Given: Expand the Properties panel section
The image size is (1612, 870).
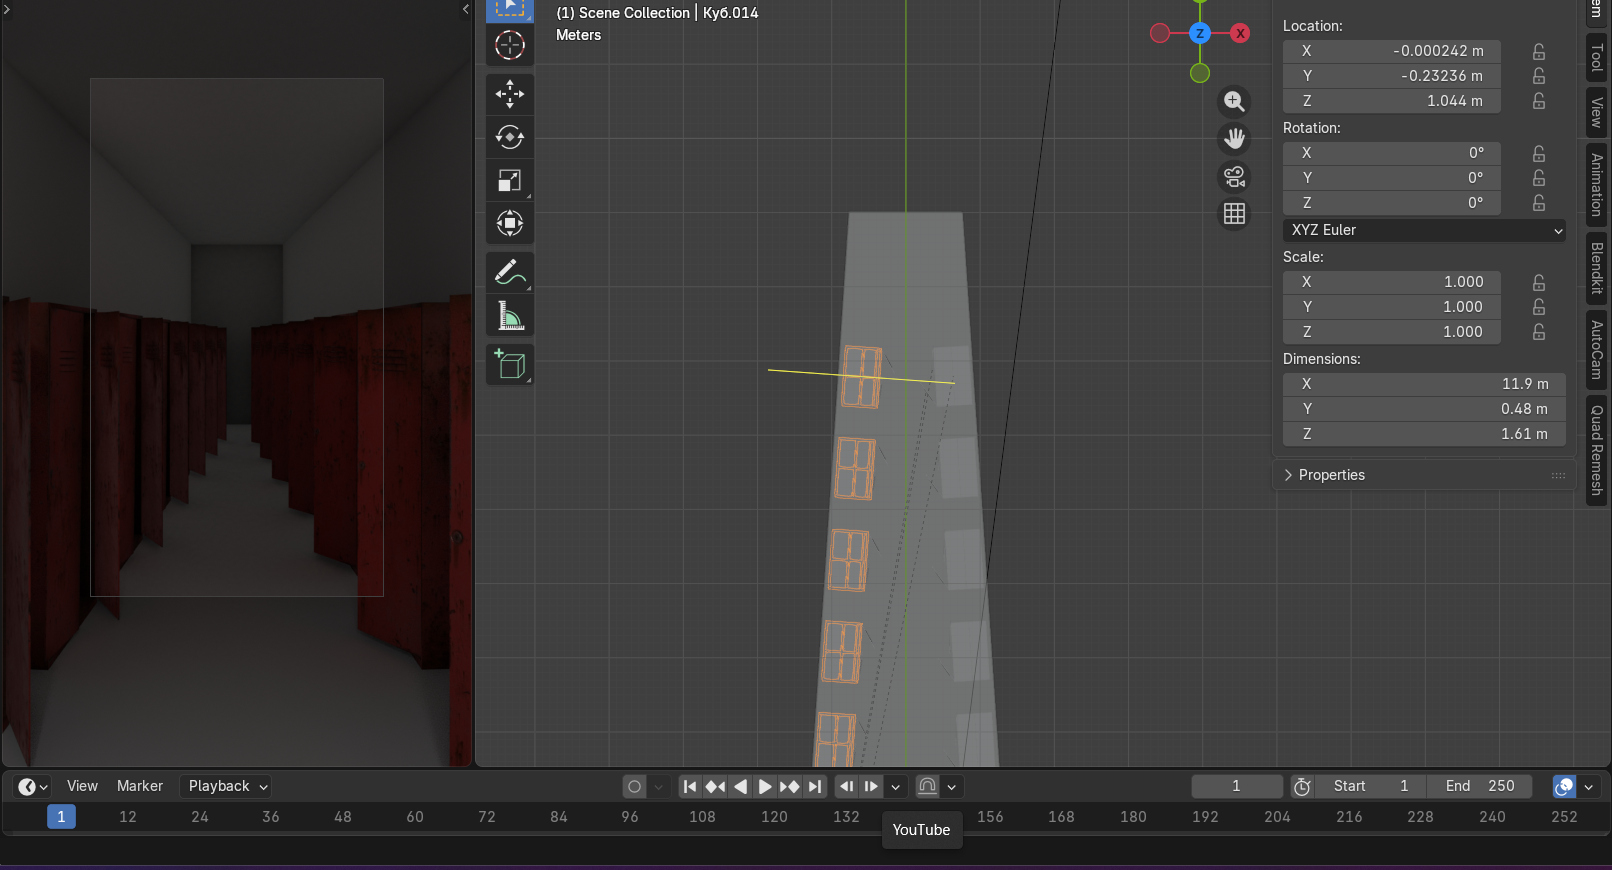Looking at the screenshot, I should point(1424,475).
